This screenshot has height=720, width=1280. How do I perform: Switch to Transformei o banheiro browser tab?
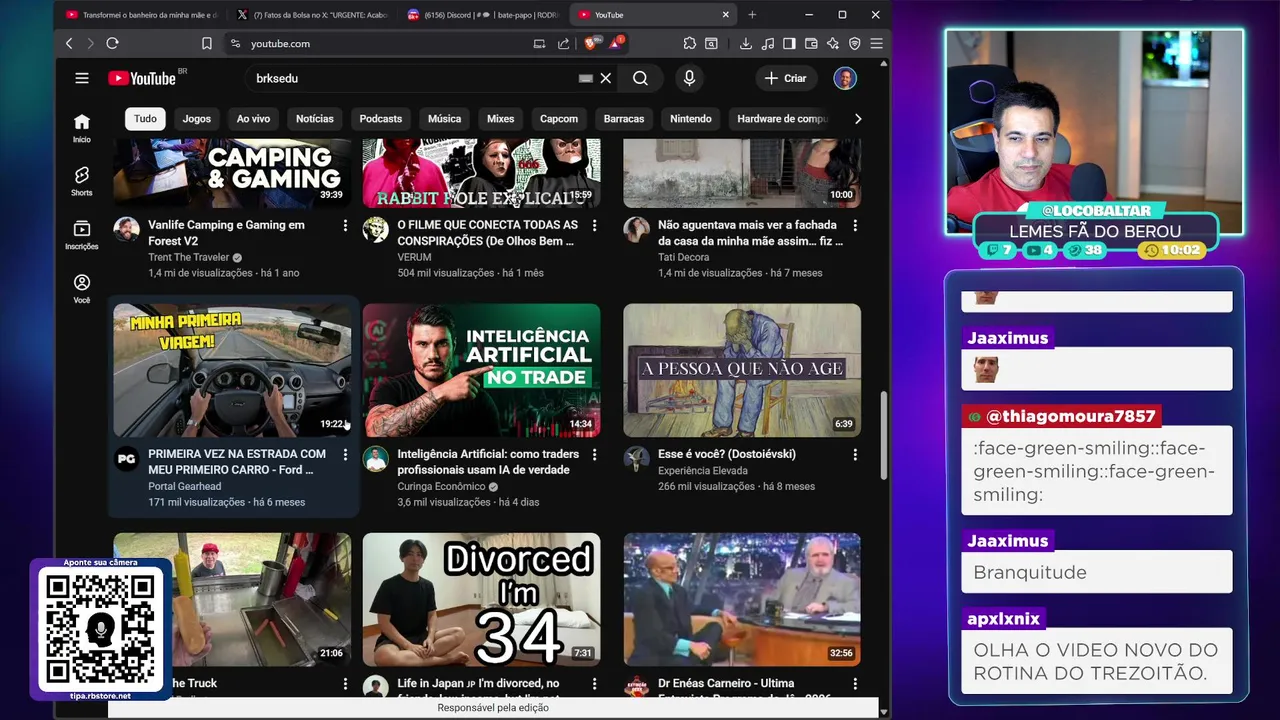(140, 15)
